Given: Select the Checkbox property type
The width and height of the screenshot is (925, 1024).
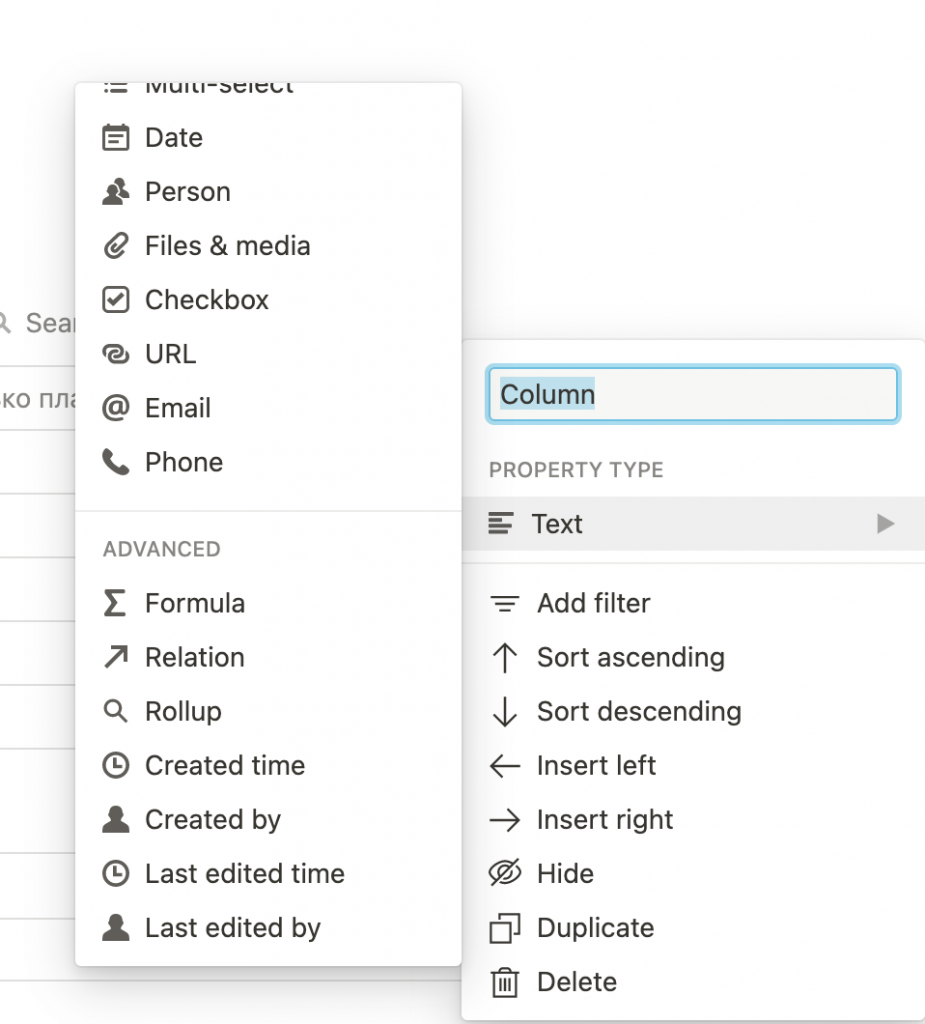Looking at the screenshot, I should click(x=206, y=300).
